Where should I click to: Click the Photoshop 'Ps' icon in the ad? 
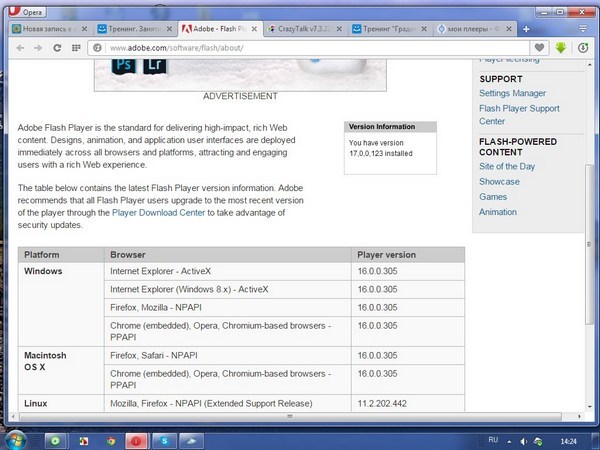click(x=124, y=65)
